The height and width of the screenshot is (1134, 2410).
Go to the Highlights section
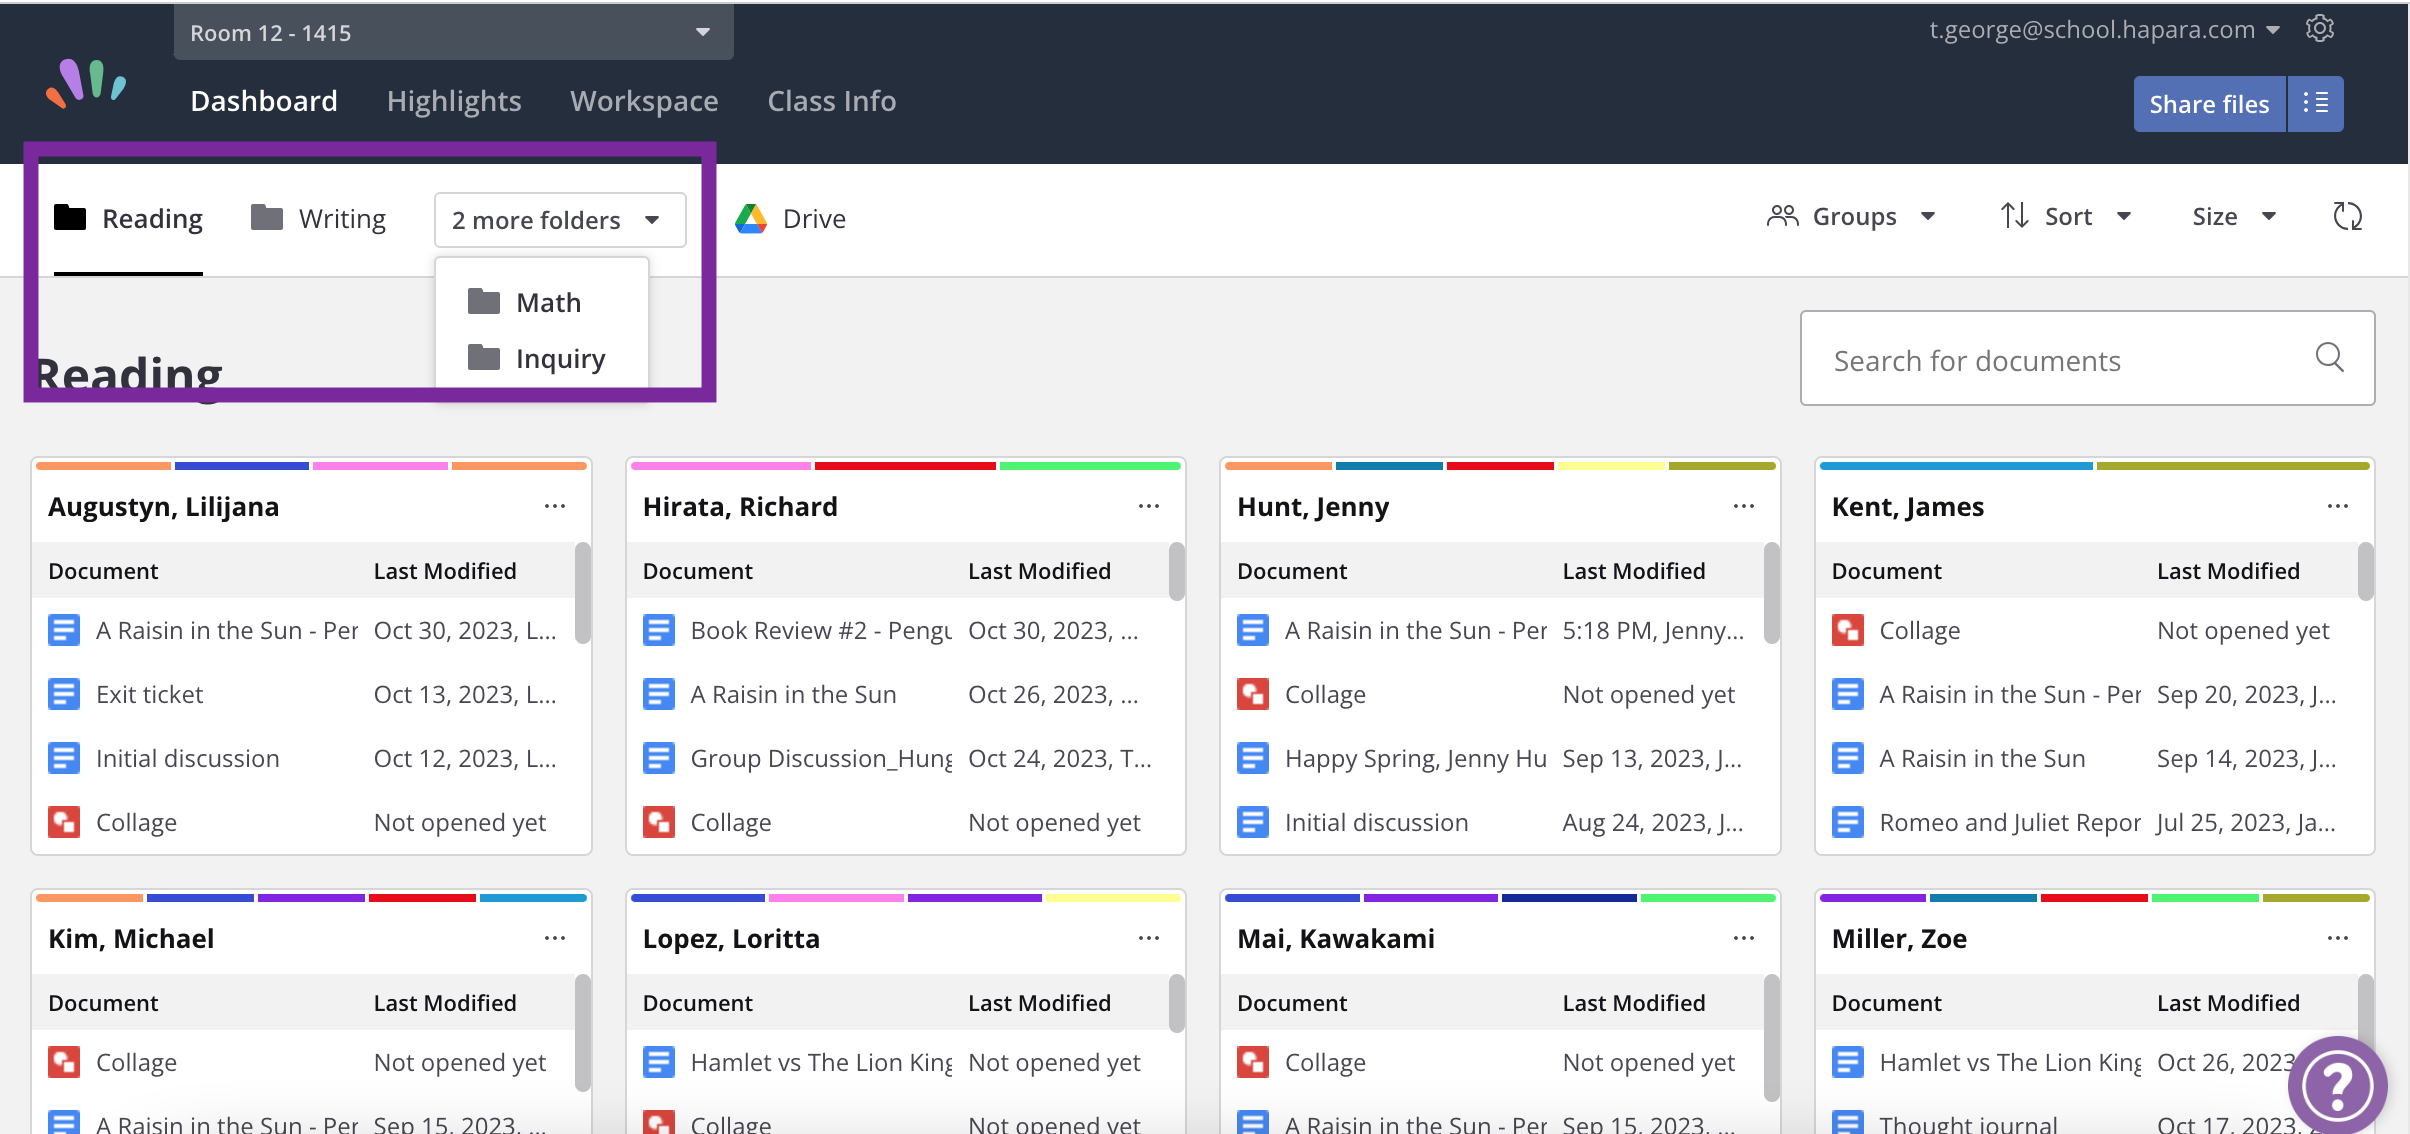pyautogui.click(x=454, y=100)
